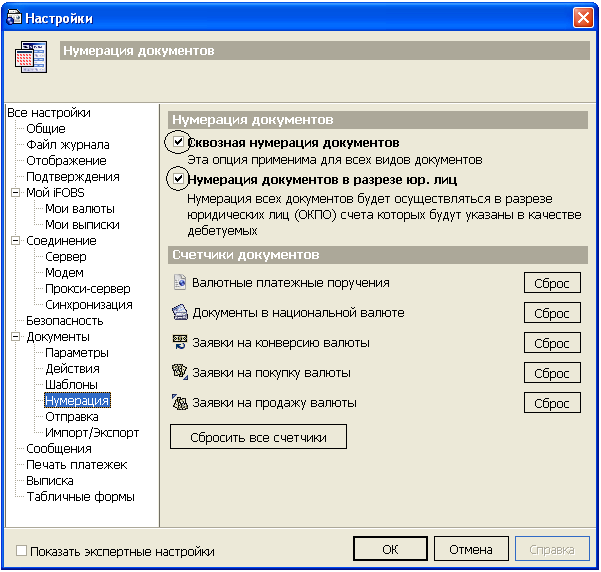Collapse the Мой iFOBS tree node
Viewport: 601px width, 572px height.
point(15,192)
